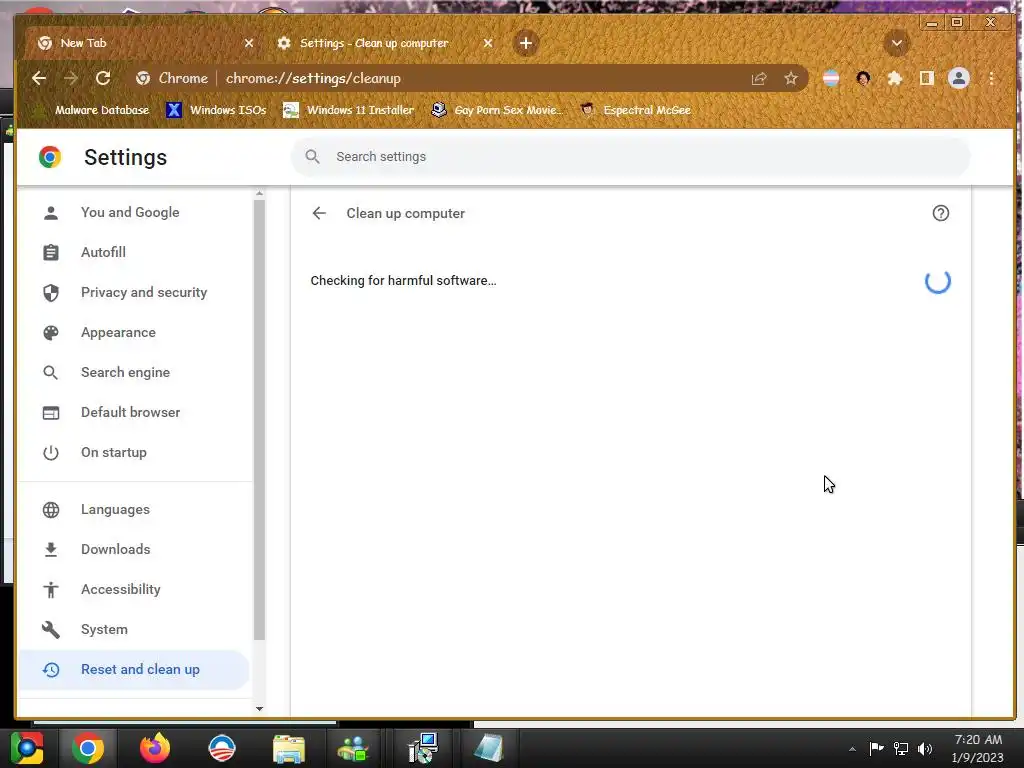Select On startup settings
This screenshot has height=768, width=1024.
134,452
